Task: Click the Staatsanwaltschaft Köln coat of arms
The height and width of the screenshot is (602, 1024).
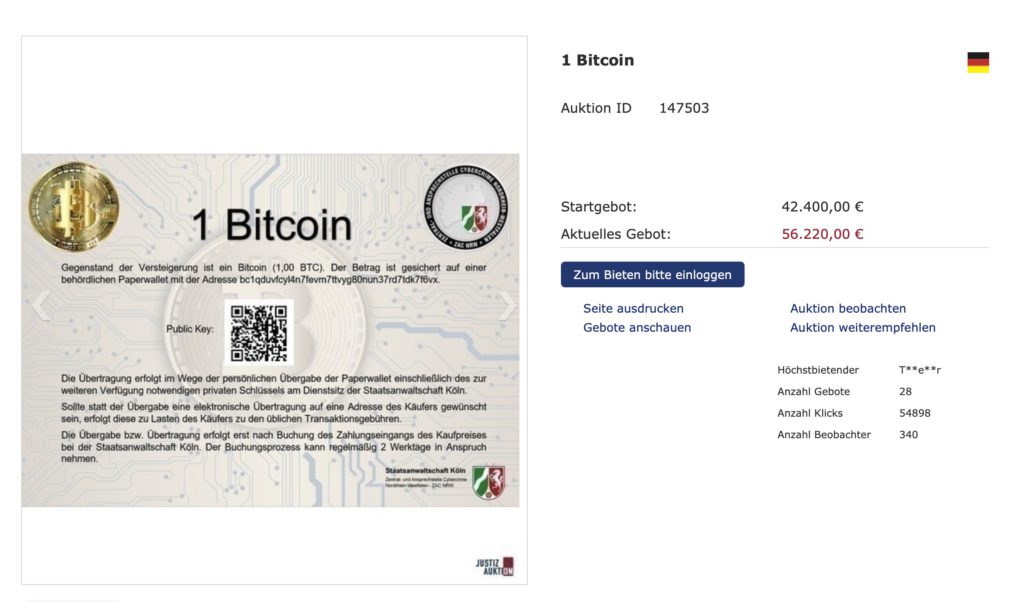Action: pyautogui.click(x=488, y=483)
